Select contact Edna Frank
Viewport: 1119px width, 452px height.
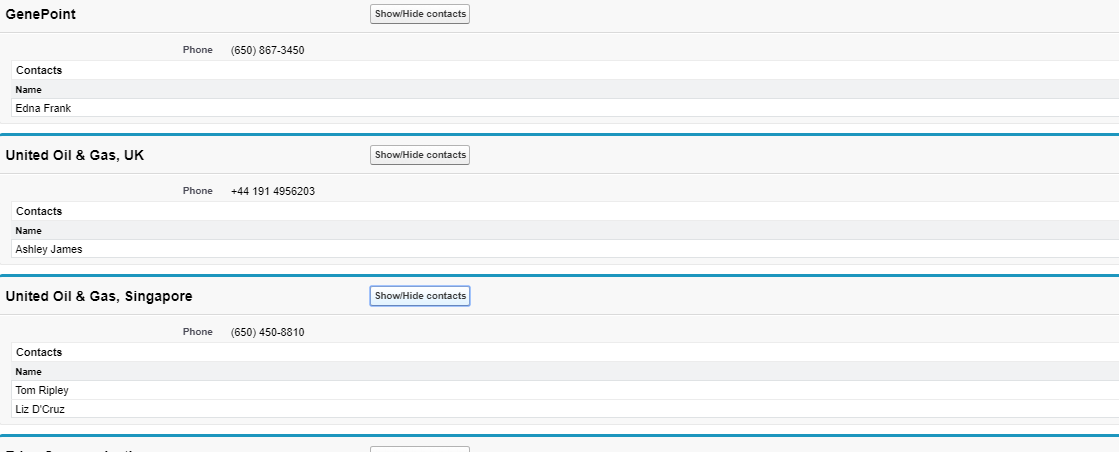(43, 109)
